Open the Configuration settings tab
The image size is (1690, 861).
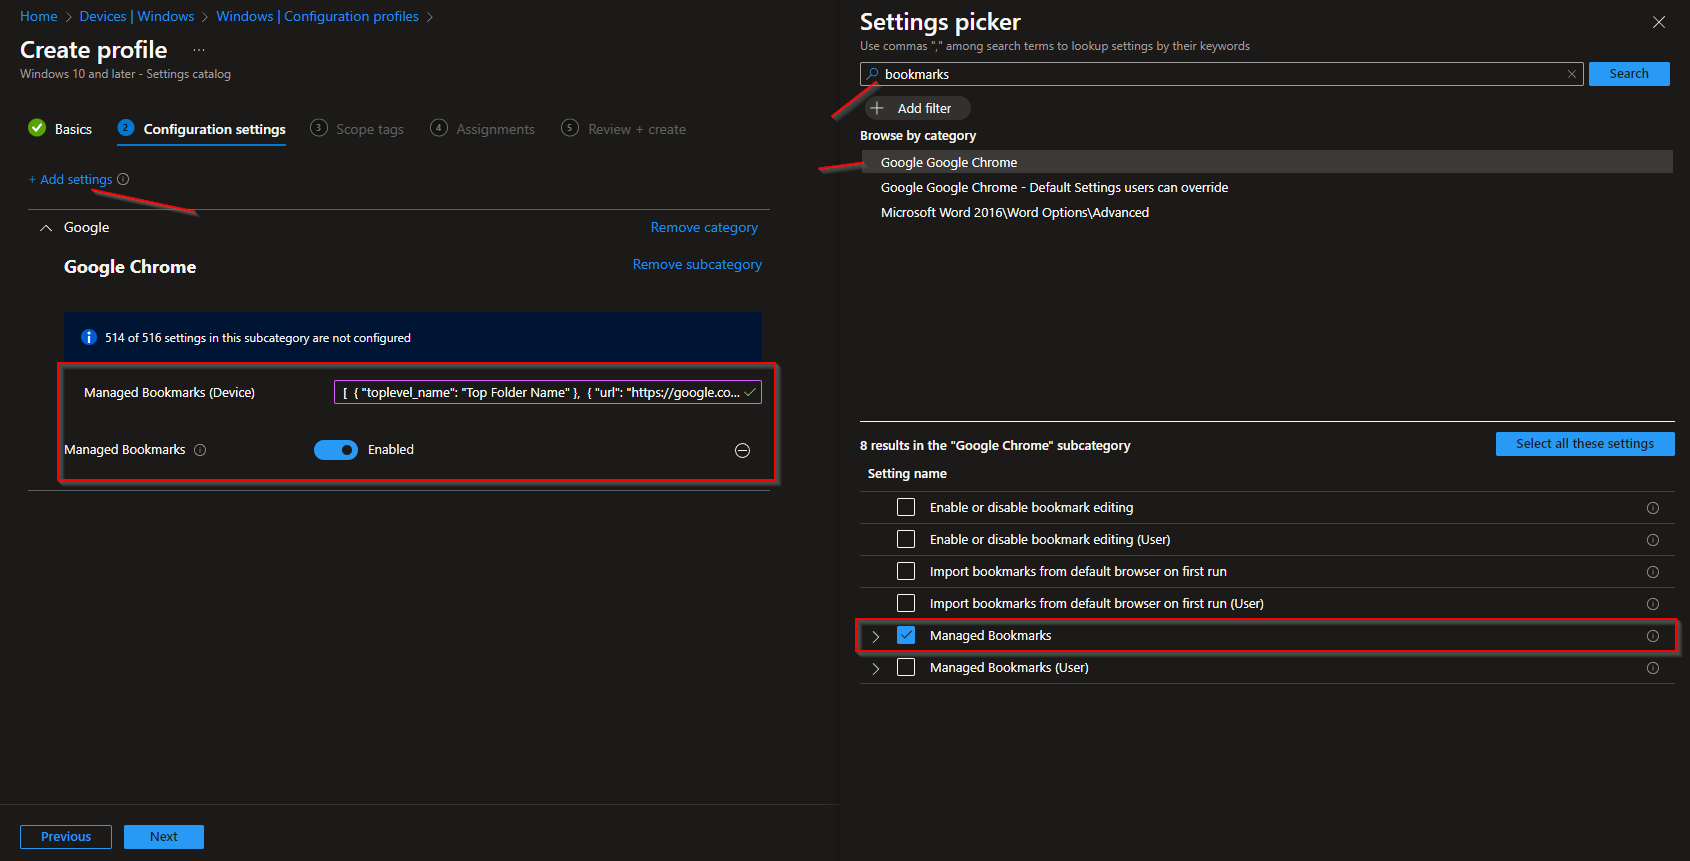coord(201,129)
